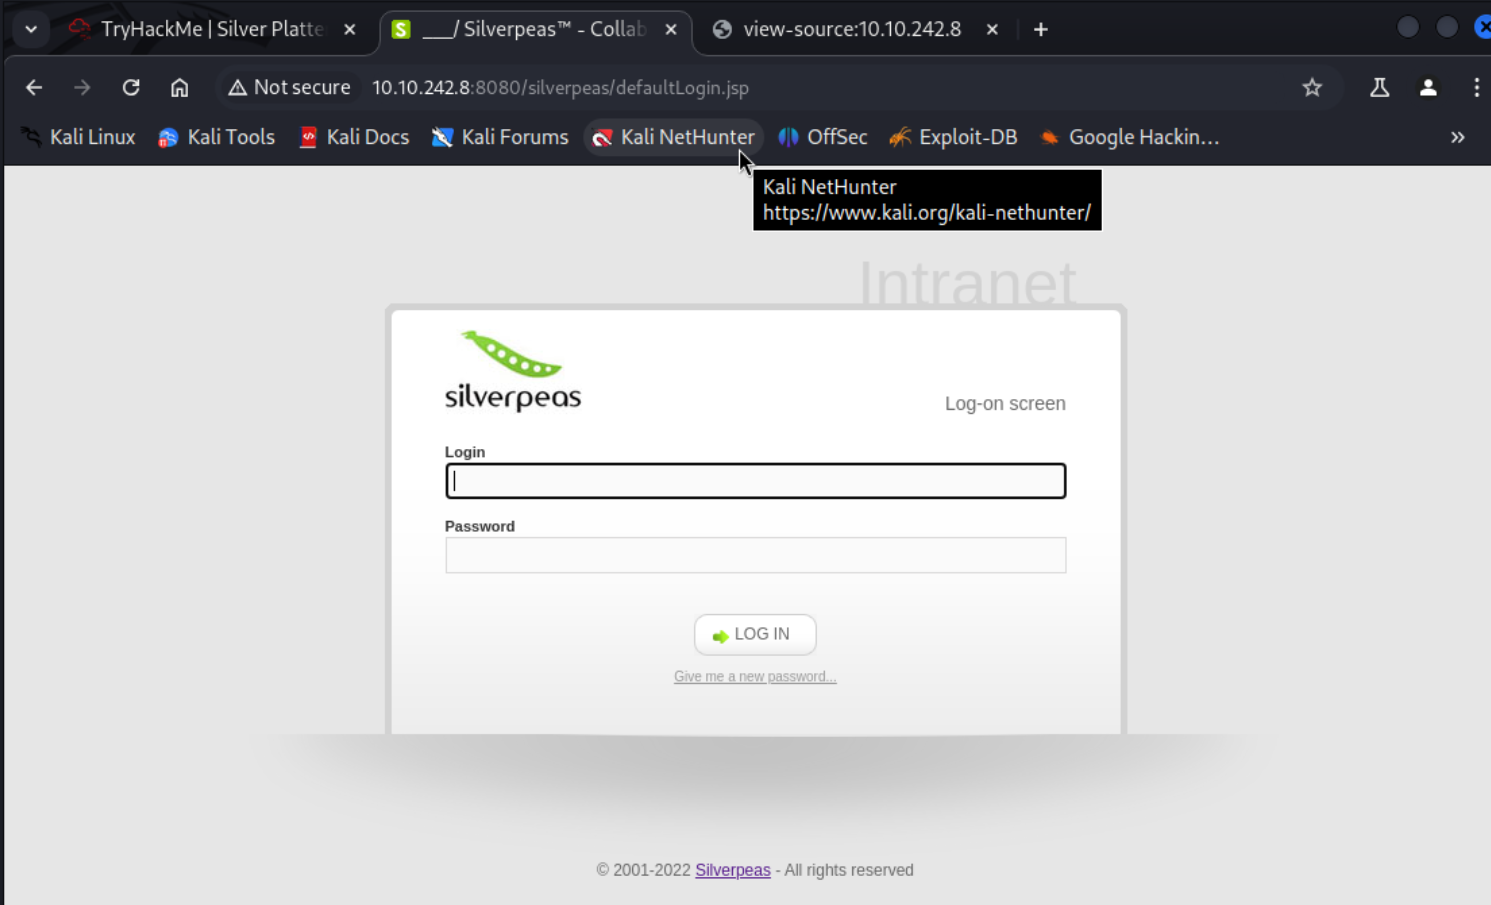Click the LOG IN button
This screenshot has height=905, width=1491.
click(x=755, y=634)
